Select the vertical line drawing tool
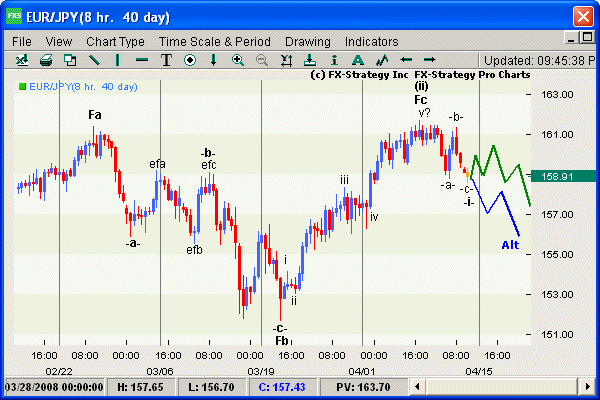Screen dimensions: 600x400 (117, 60)
